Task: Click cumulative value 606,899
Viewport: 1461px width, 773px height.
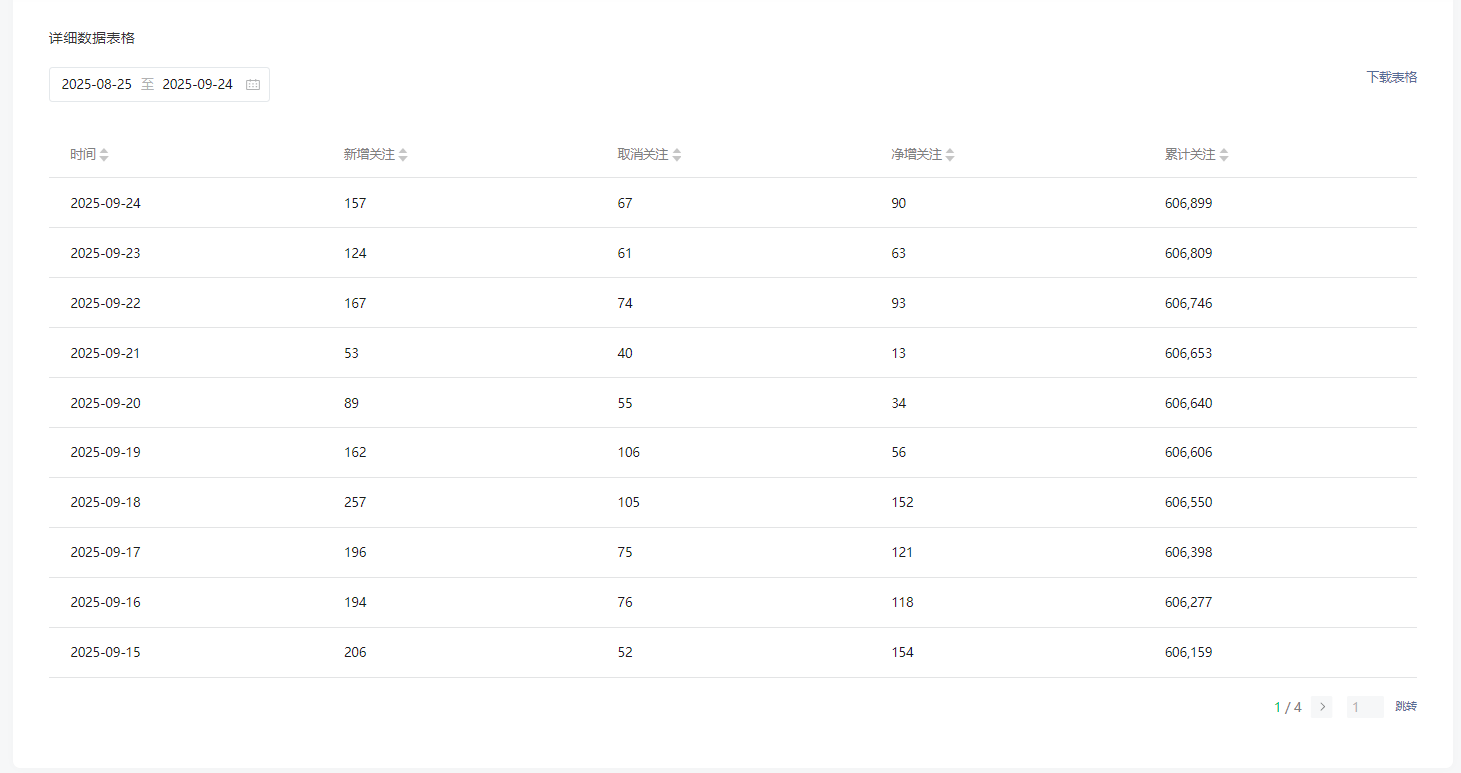Action: coord(1188,203)
